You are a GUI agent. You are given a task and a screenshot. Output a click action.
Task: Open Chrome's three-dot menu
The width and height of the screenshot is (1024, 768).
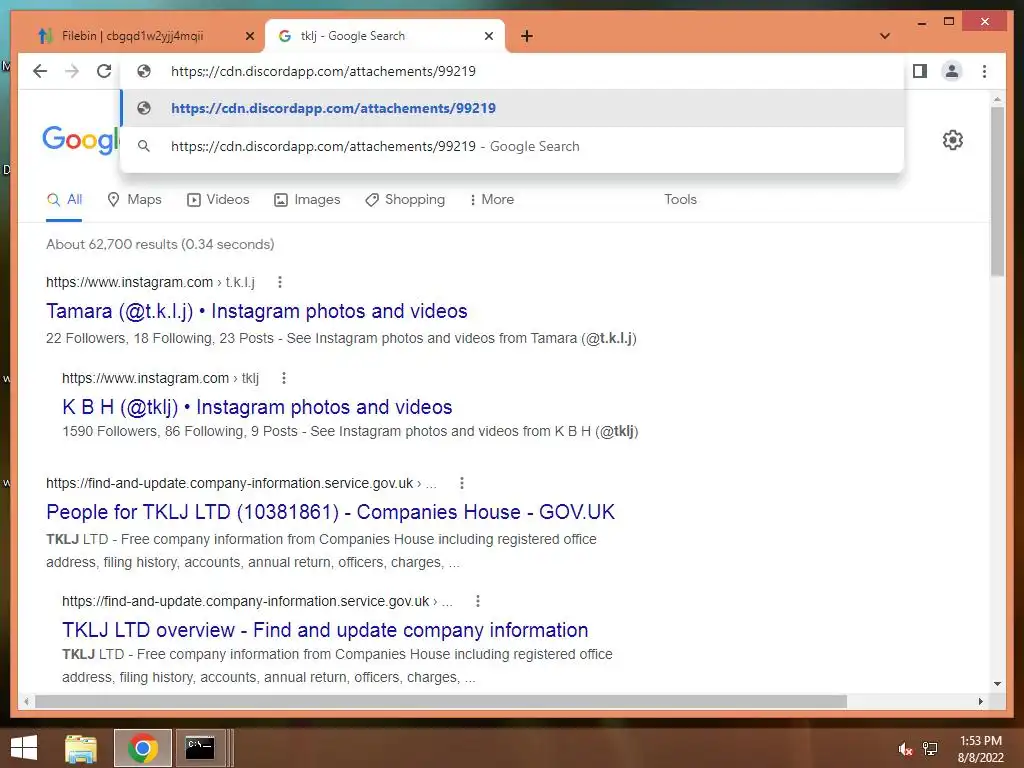984,71
